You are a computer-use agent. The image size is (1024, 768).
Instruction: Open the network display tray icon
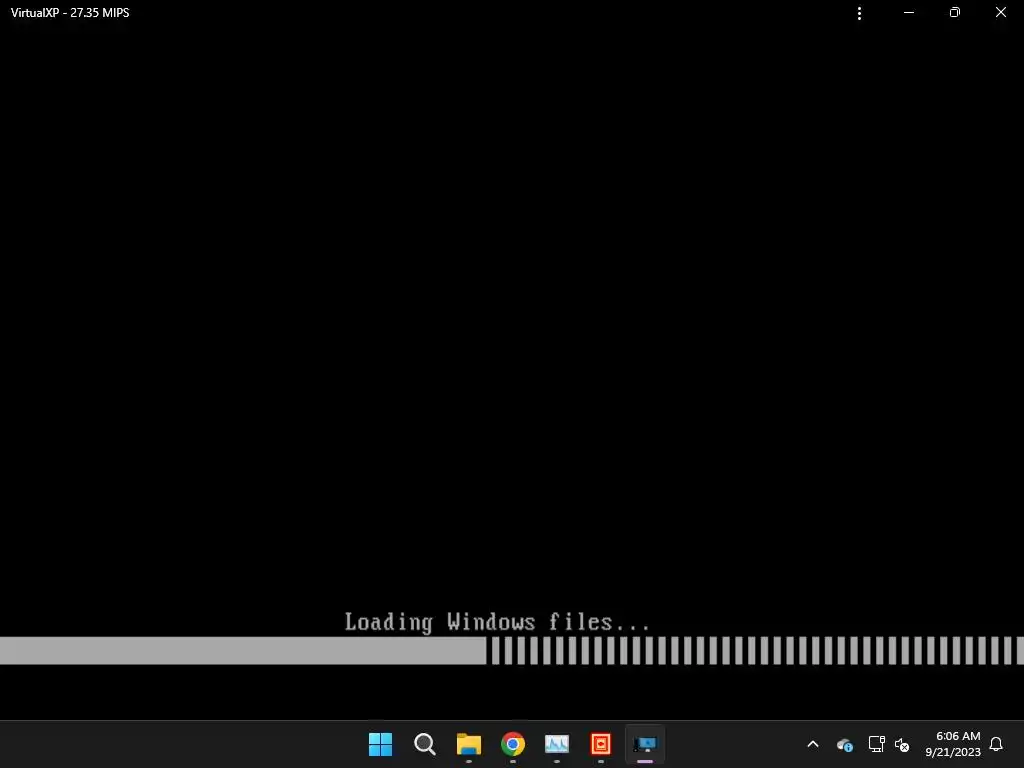tap(876, 744)
